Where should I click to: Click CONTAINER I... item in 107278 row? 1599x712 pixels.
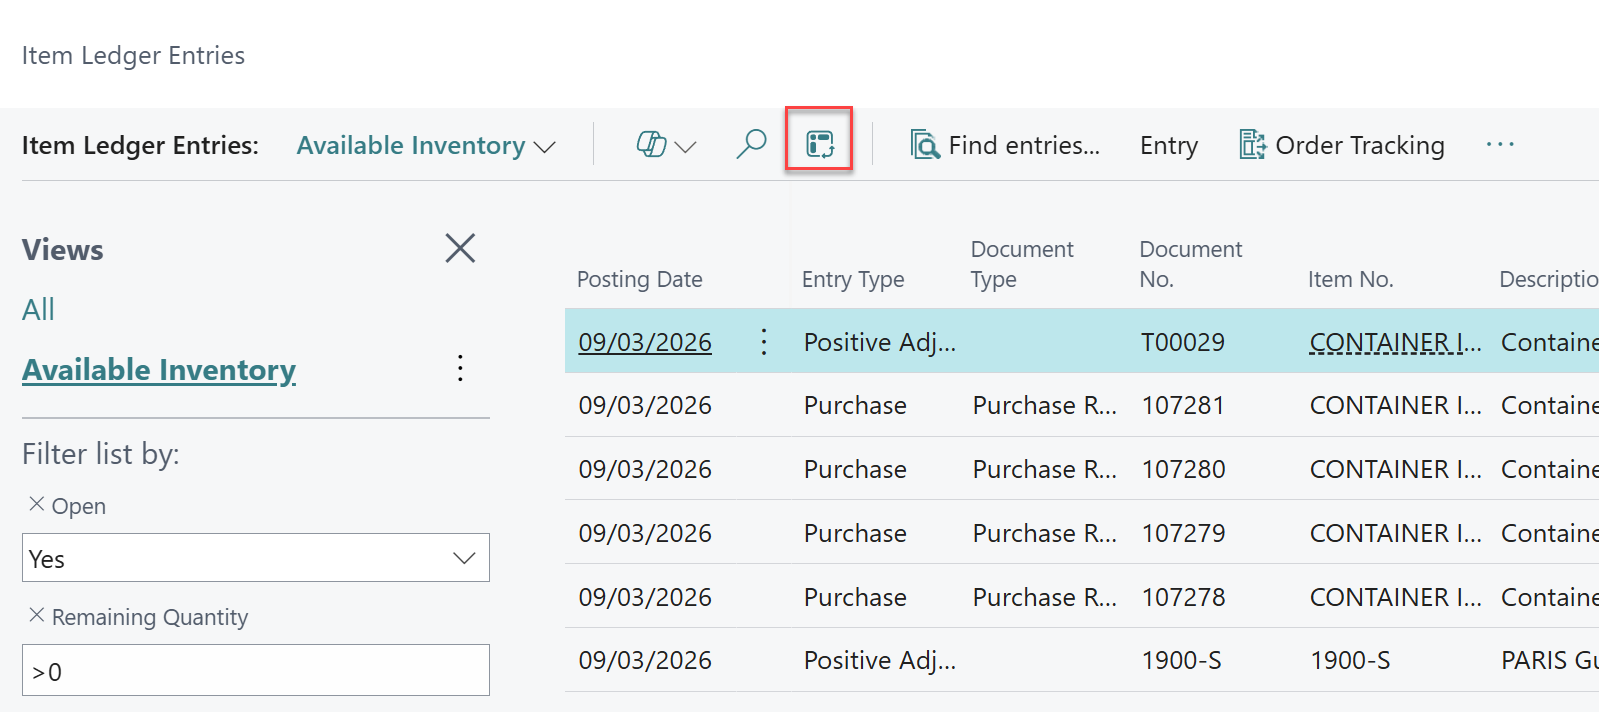[1396, 597]
